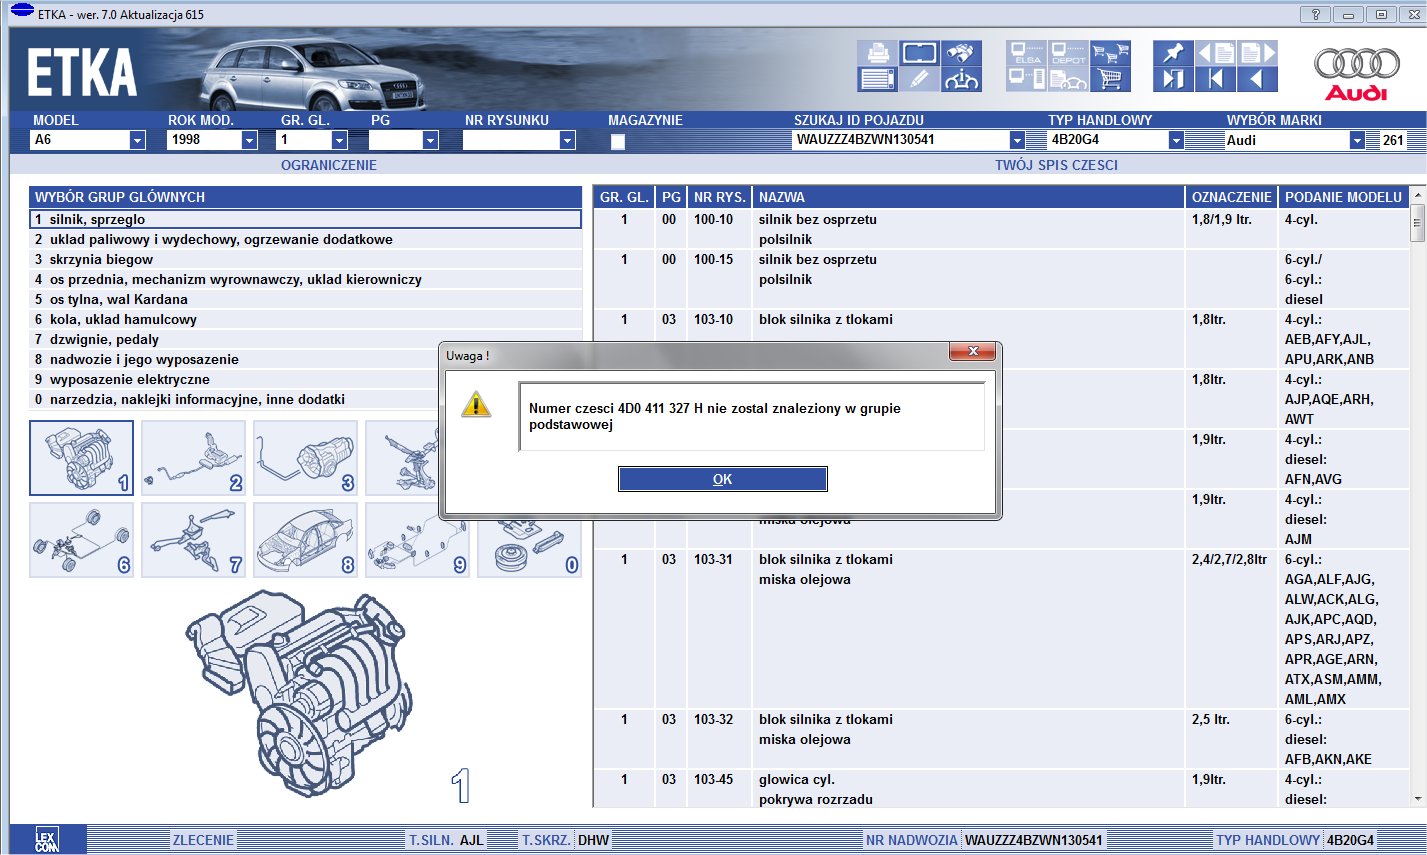Image resolution: width=1427 pixels, height=855 pixels.
Task: Click the large engine illustration
Action: tap(300, 692)
